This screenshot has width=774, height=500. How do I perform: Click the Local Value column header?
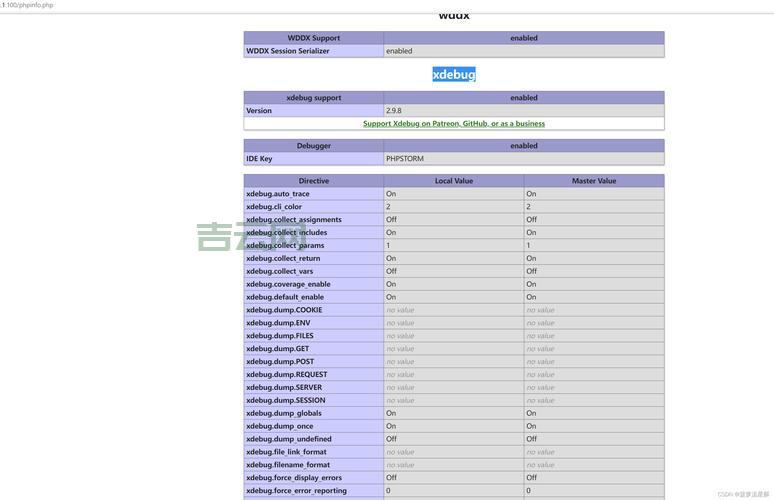pyautogui.click(x=453, y=181)
